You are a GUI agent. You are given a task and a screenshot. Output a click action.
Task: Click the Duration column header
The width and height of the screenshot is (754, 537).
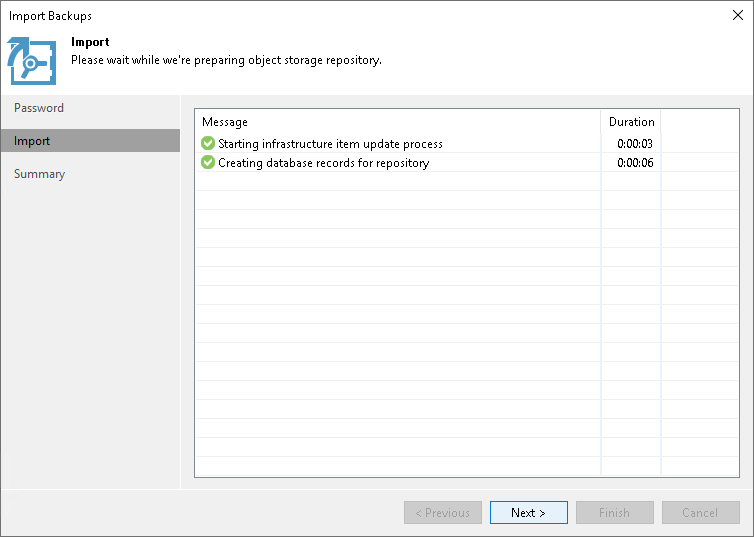631,122
